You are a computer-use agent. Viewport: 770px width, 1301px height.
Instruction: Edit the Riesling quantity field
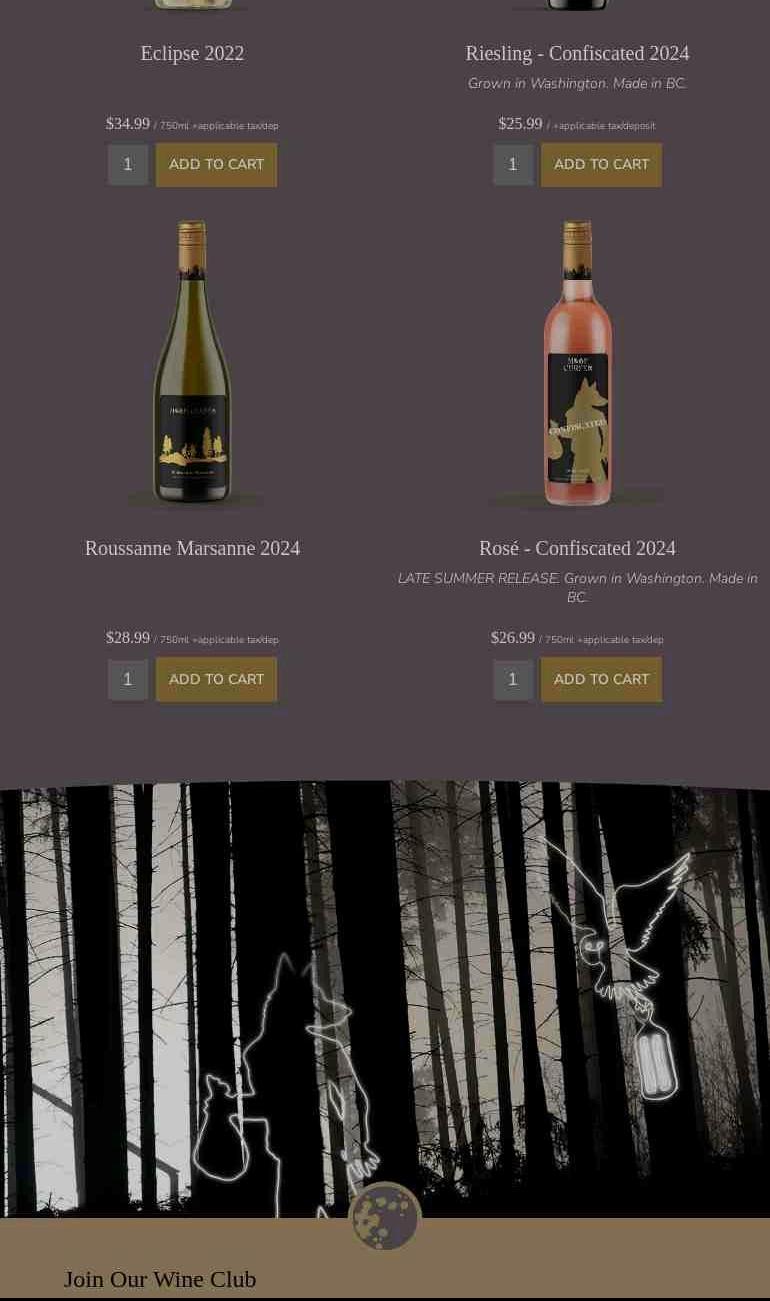(x=513, y=165)
